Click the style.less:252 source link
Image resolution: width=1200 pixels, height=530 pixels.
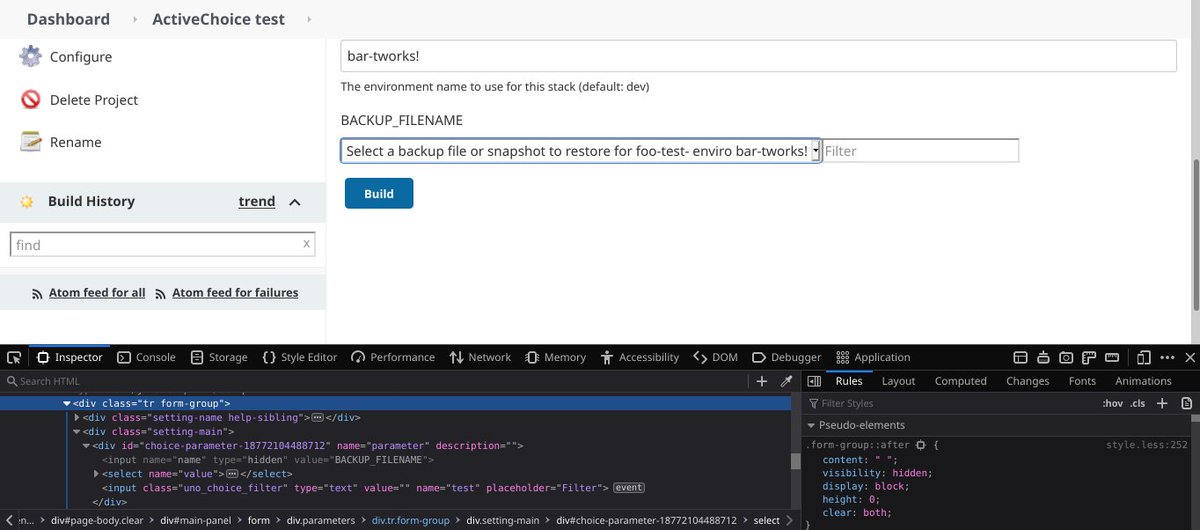point(1146,445)
